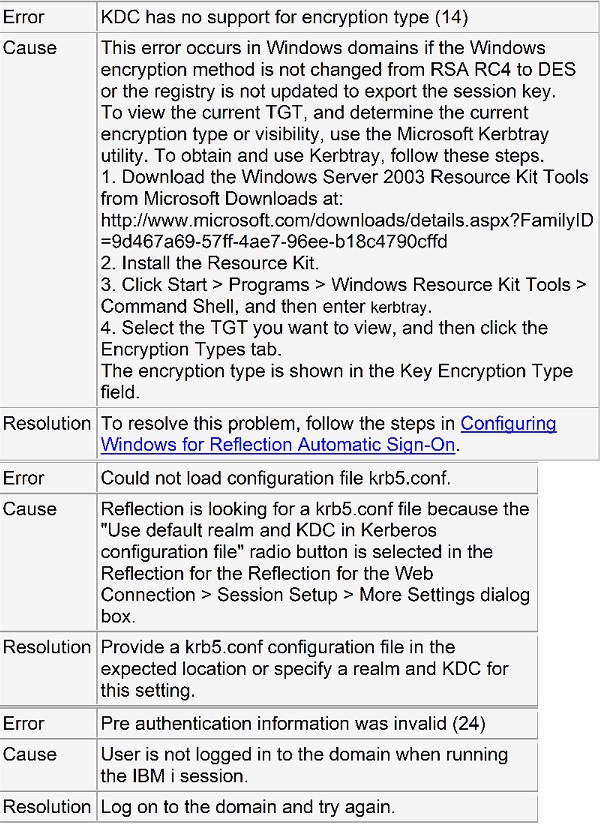
Task: Click the Cause label beside the krb5.conf explanation
Action: click(30, 509)
